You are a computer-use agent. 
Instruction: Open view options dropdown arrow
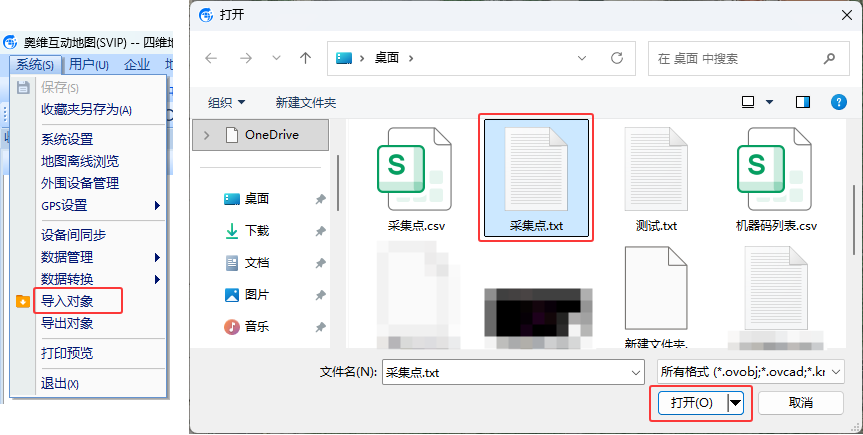769,102
